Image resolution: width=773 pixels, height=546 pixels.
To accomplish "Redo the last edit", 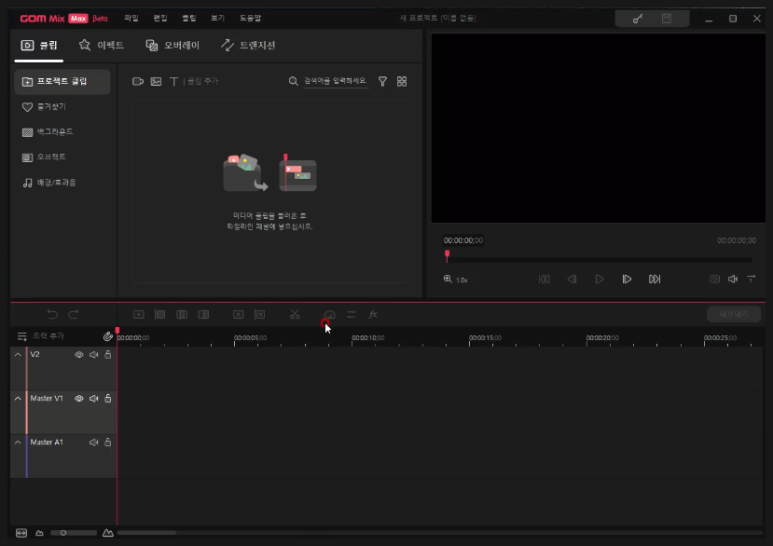I will [x=73, y=314].
